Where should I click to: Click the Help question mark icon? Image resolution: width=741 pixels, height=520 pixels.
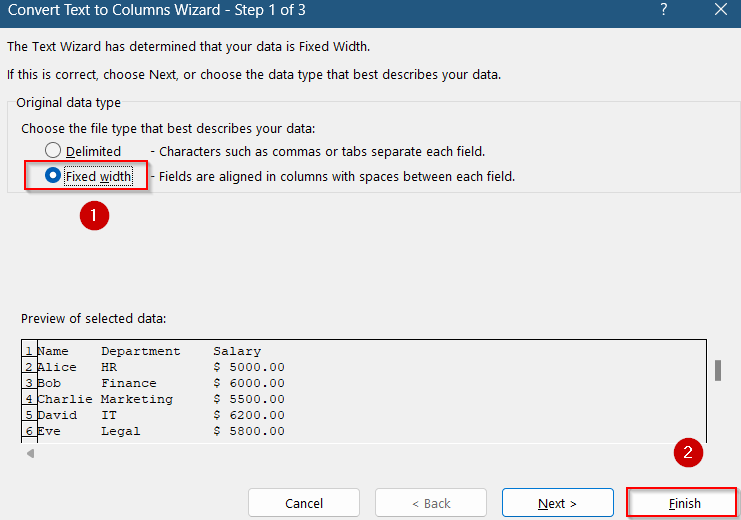665,9
